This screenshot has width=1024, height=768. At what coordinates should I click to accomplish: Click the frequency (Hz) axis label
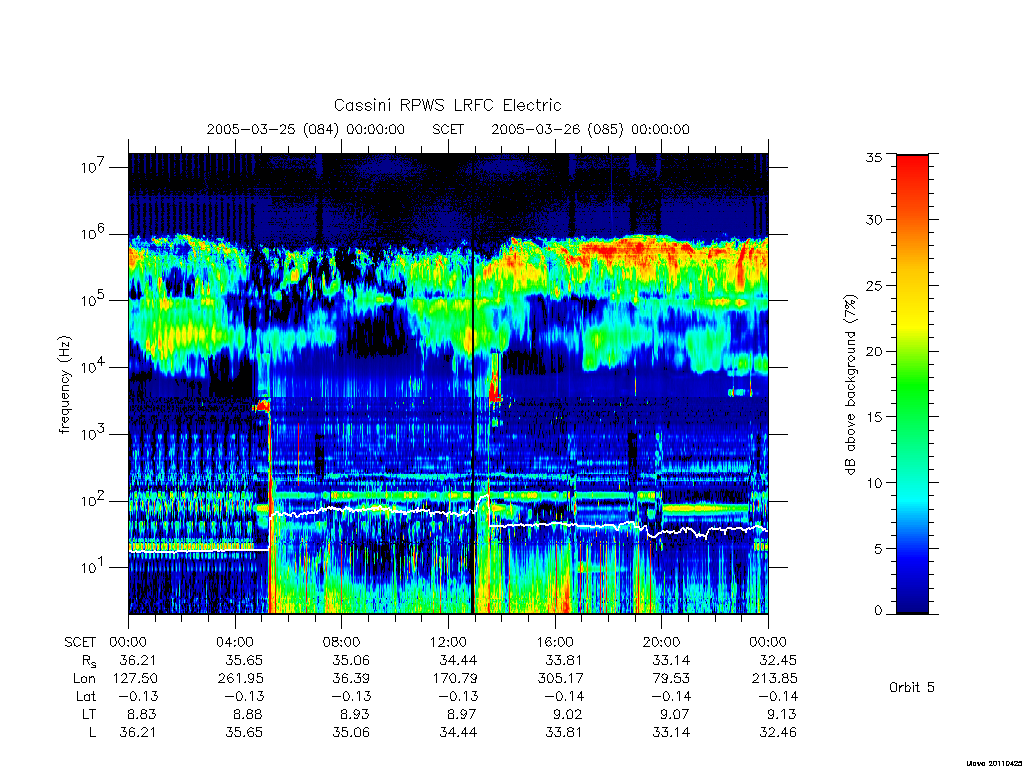point(64,385)
